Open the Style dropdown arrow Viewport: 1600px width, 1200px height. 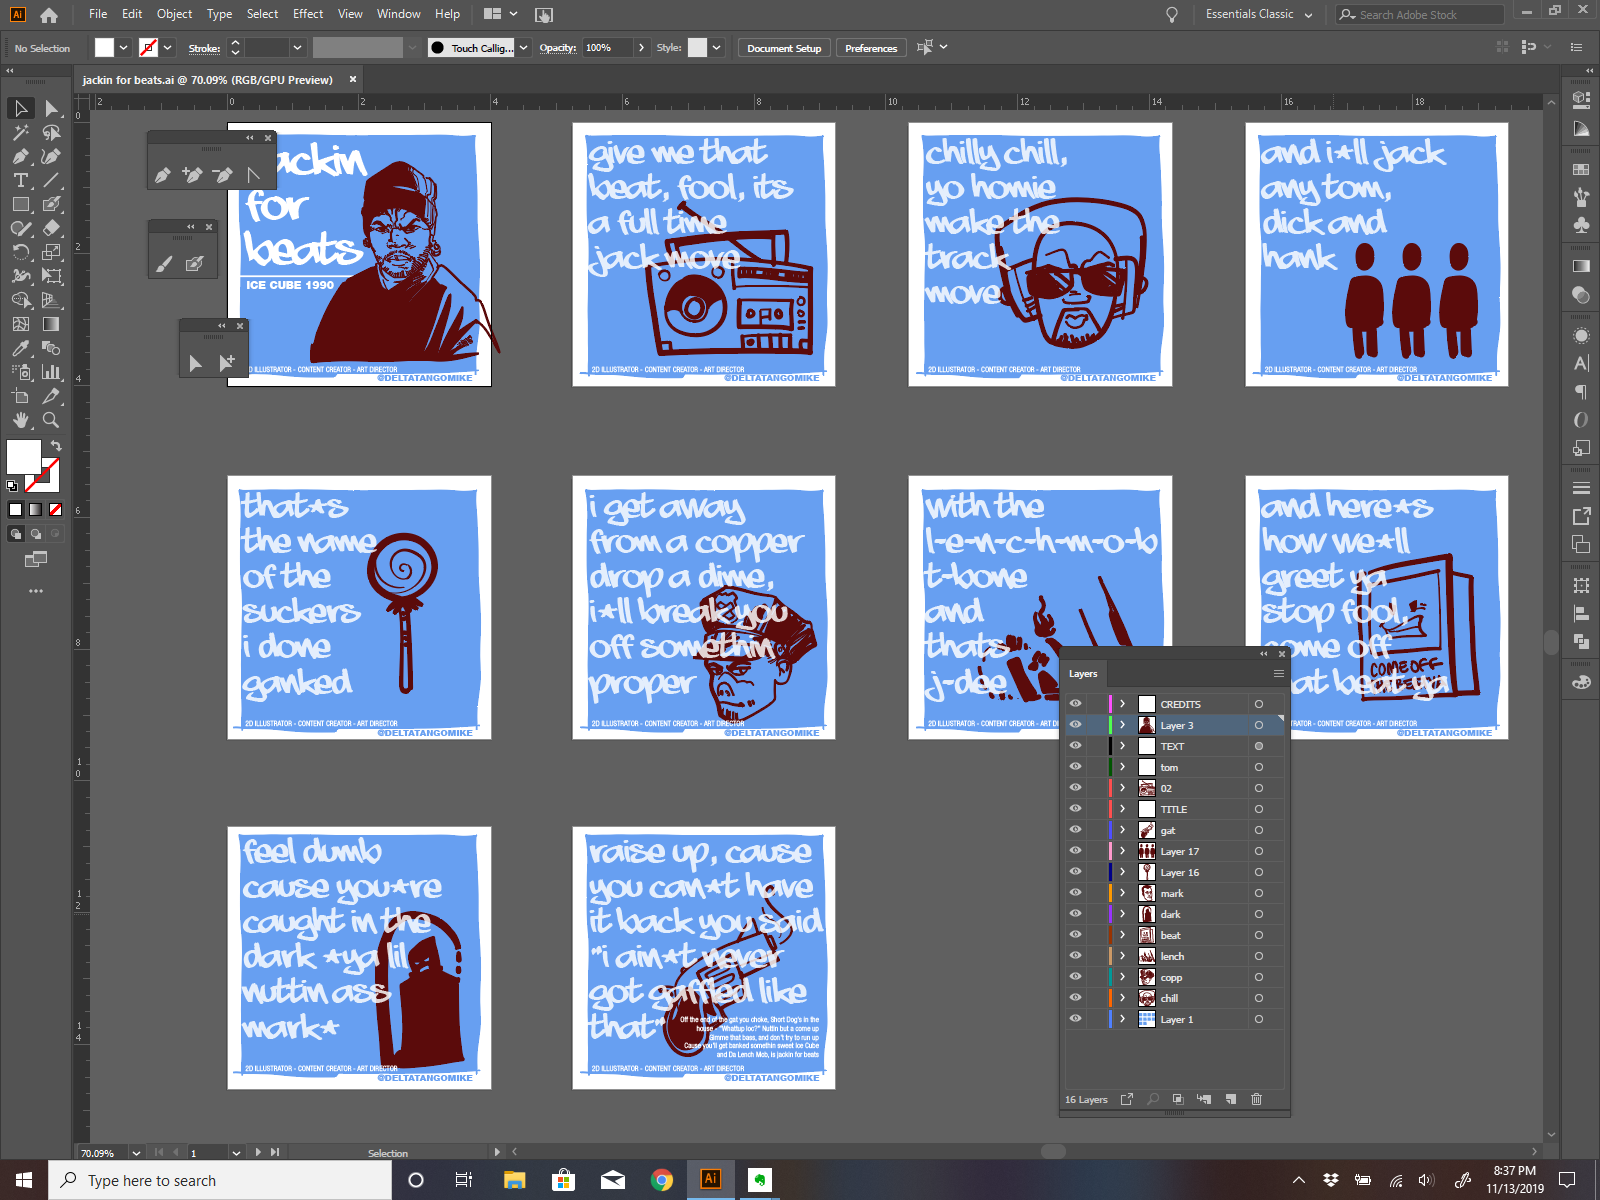click(x=716, y=48)
